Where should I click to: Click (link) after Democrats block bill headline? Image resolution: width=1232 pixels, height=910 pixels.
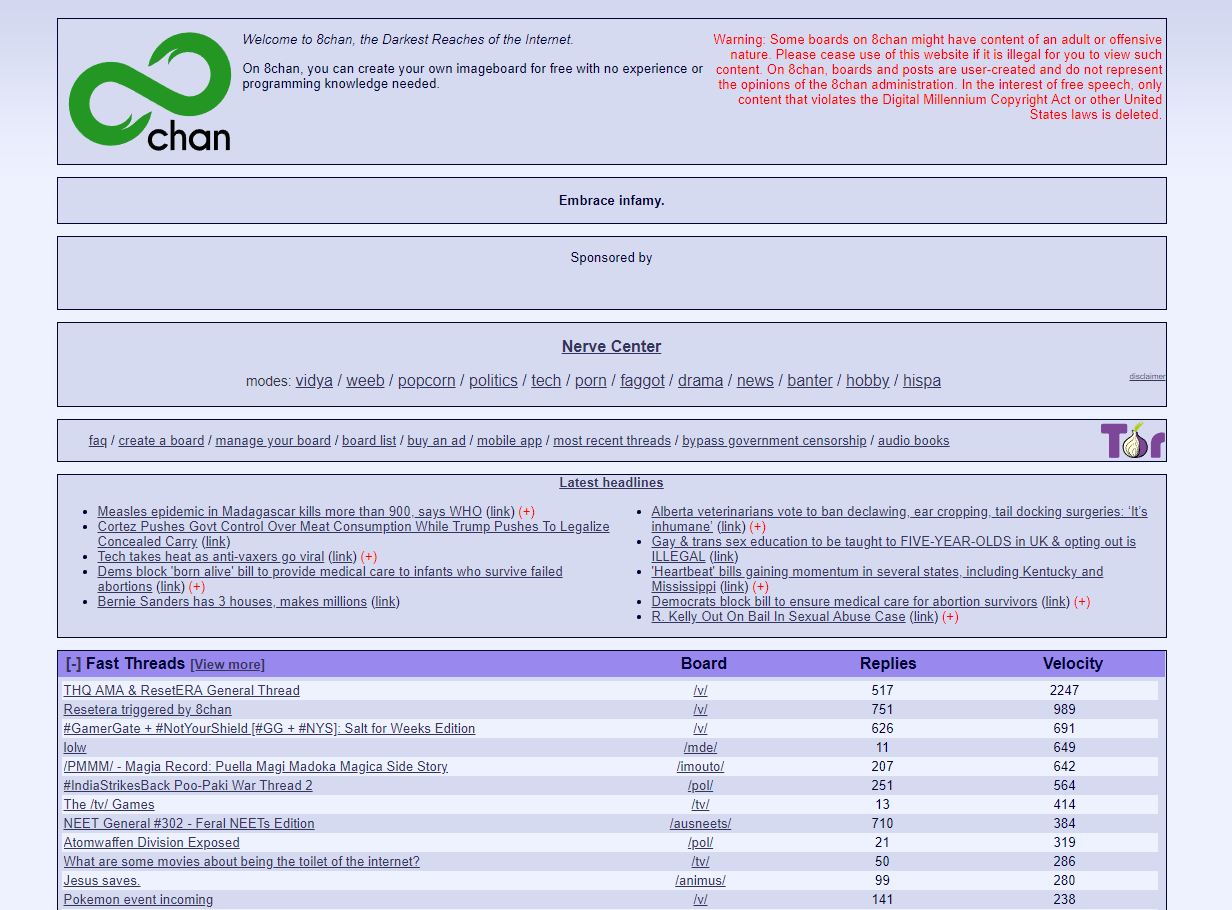pos(1055,602)
